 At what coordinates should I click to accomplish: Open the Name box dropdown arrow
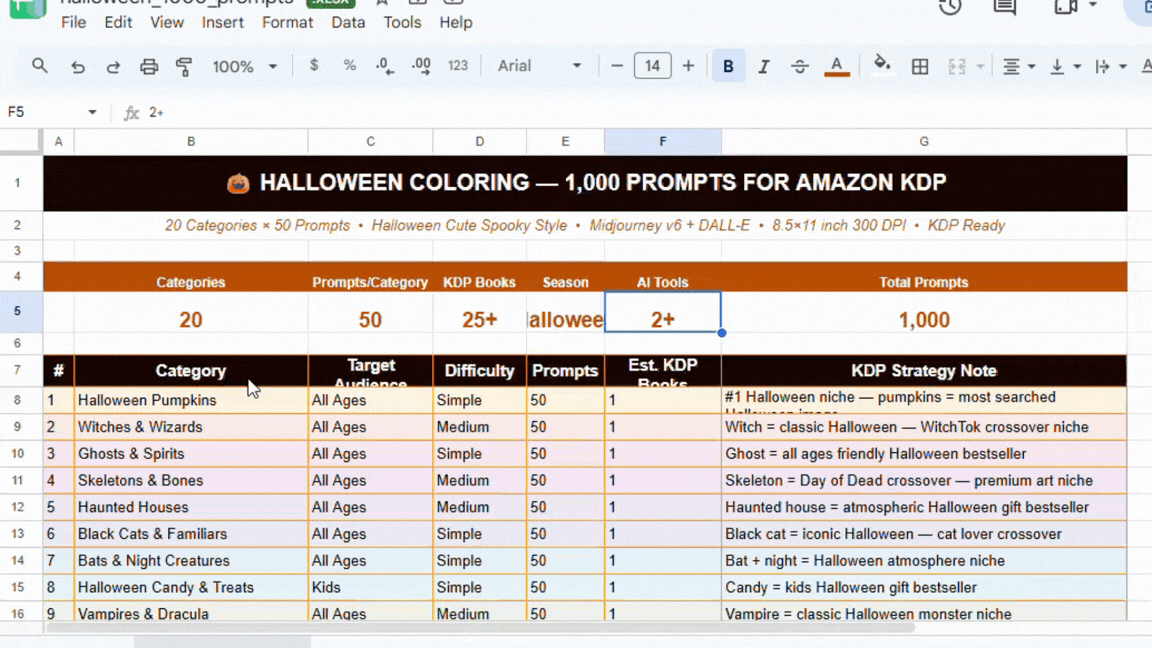pyautogui.click(x=92, y=112)
